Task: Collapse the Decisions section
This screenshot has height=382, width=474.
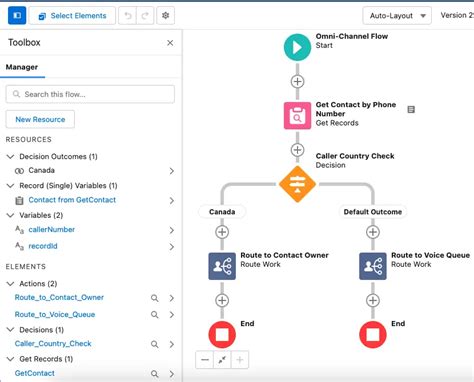Action: [x=10, y=329]
